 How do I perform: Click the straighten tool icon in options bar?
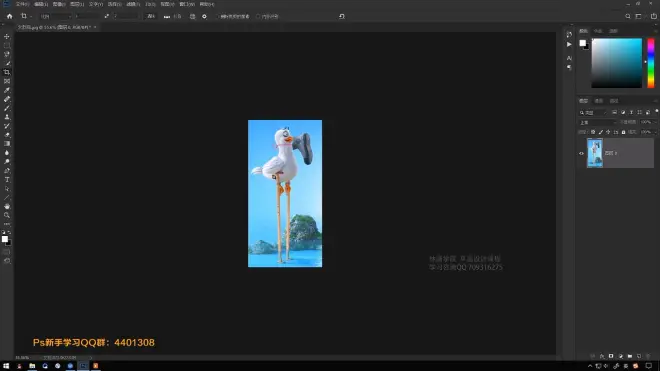coord(167,16)
